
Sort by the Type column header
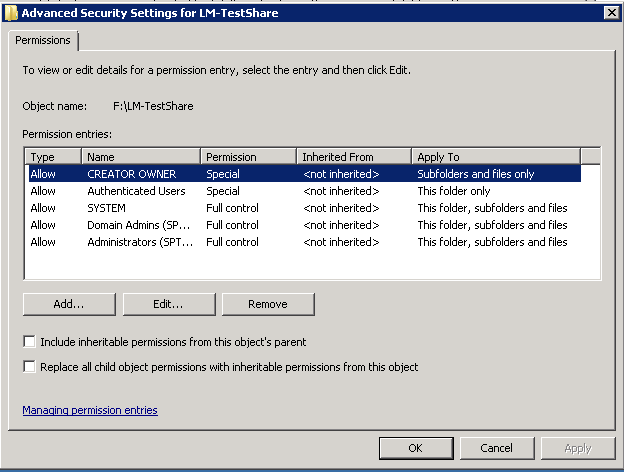(x=53, y=157)
